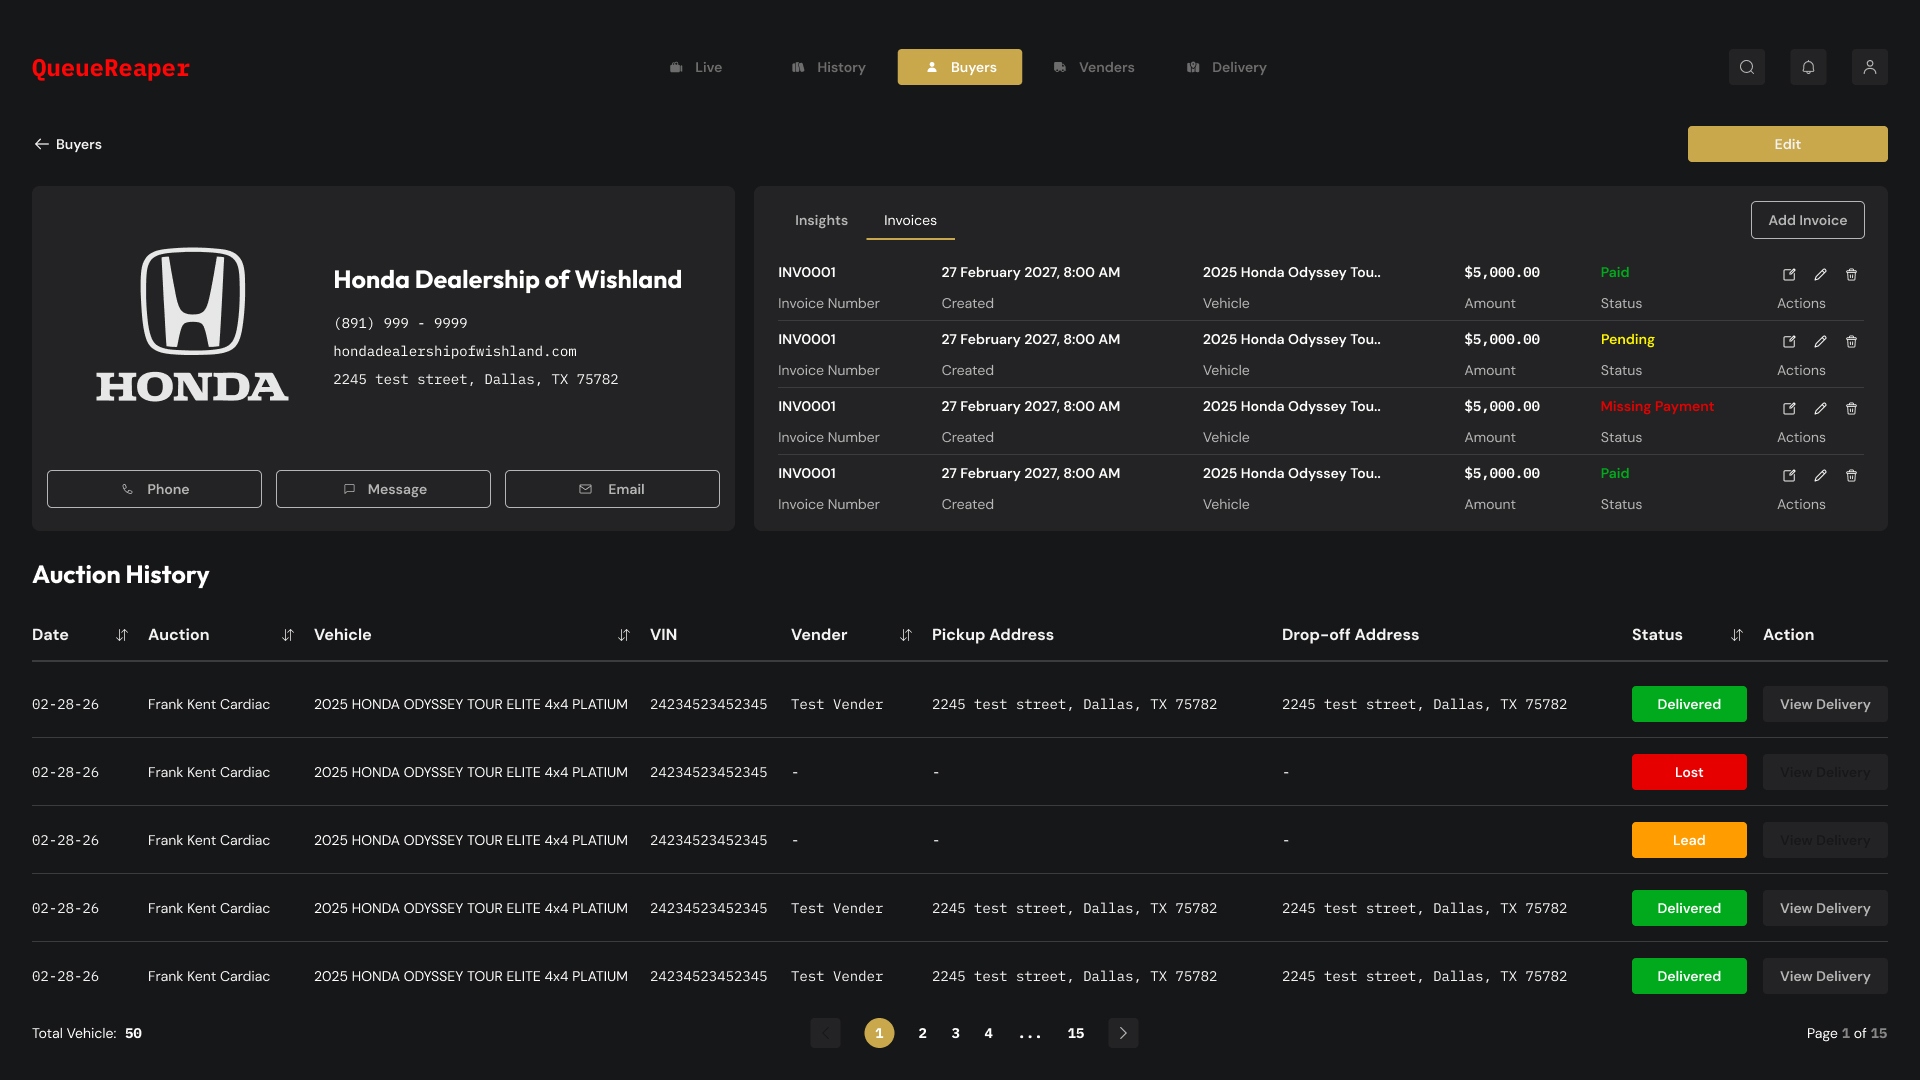Navigate to the Delivery section
Image resolution: width=1920 pixels, height=1080 pixels.
1225,67
